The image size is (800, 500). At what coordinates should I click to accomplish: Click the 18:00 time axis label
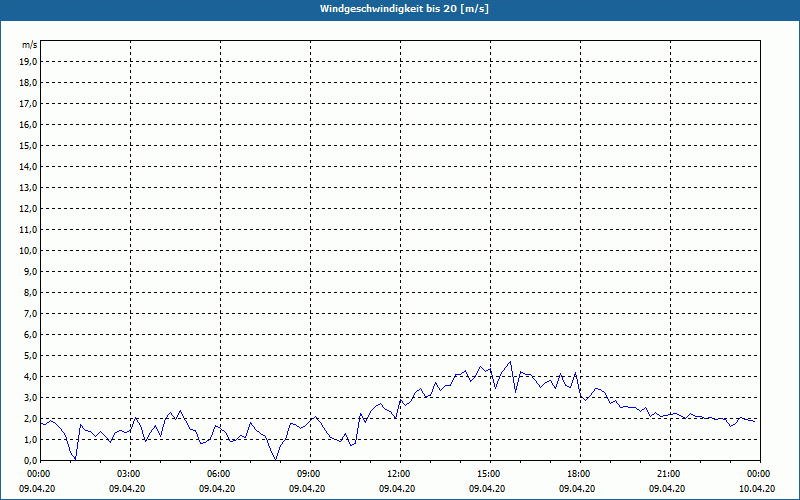click(579, 474)
